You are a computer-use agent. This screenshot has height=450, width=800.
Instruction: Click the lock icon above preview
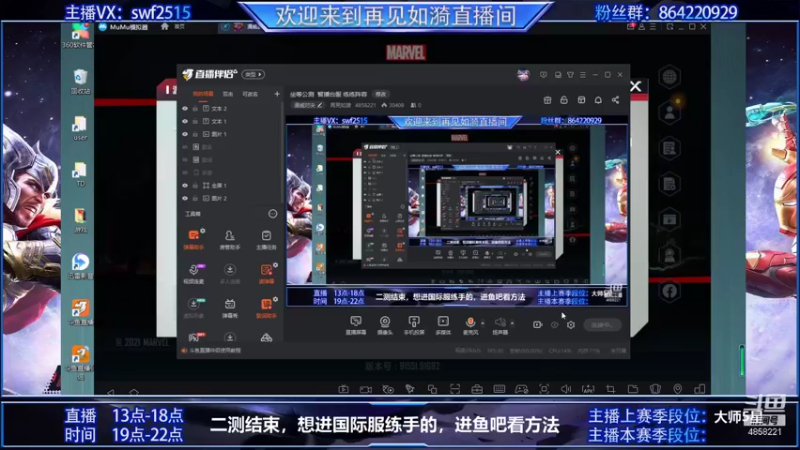click(564, 100)
